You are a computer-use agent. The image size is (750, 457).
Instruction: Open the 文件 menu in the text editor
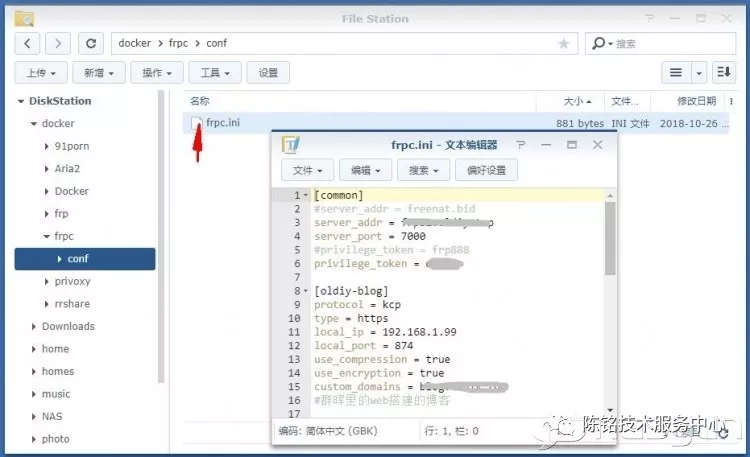point(307,170)
